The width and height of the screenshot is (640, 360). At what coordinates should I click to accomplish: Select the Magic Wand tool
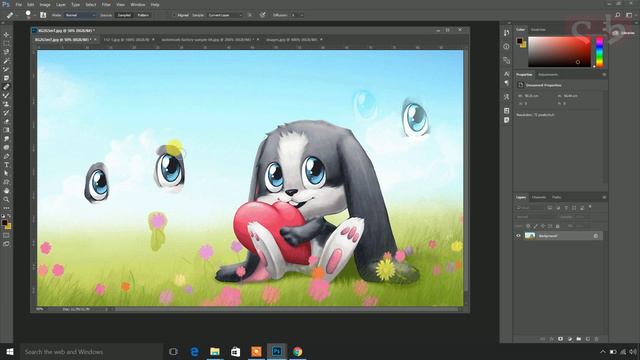[x=6, y=60]
